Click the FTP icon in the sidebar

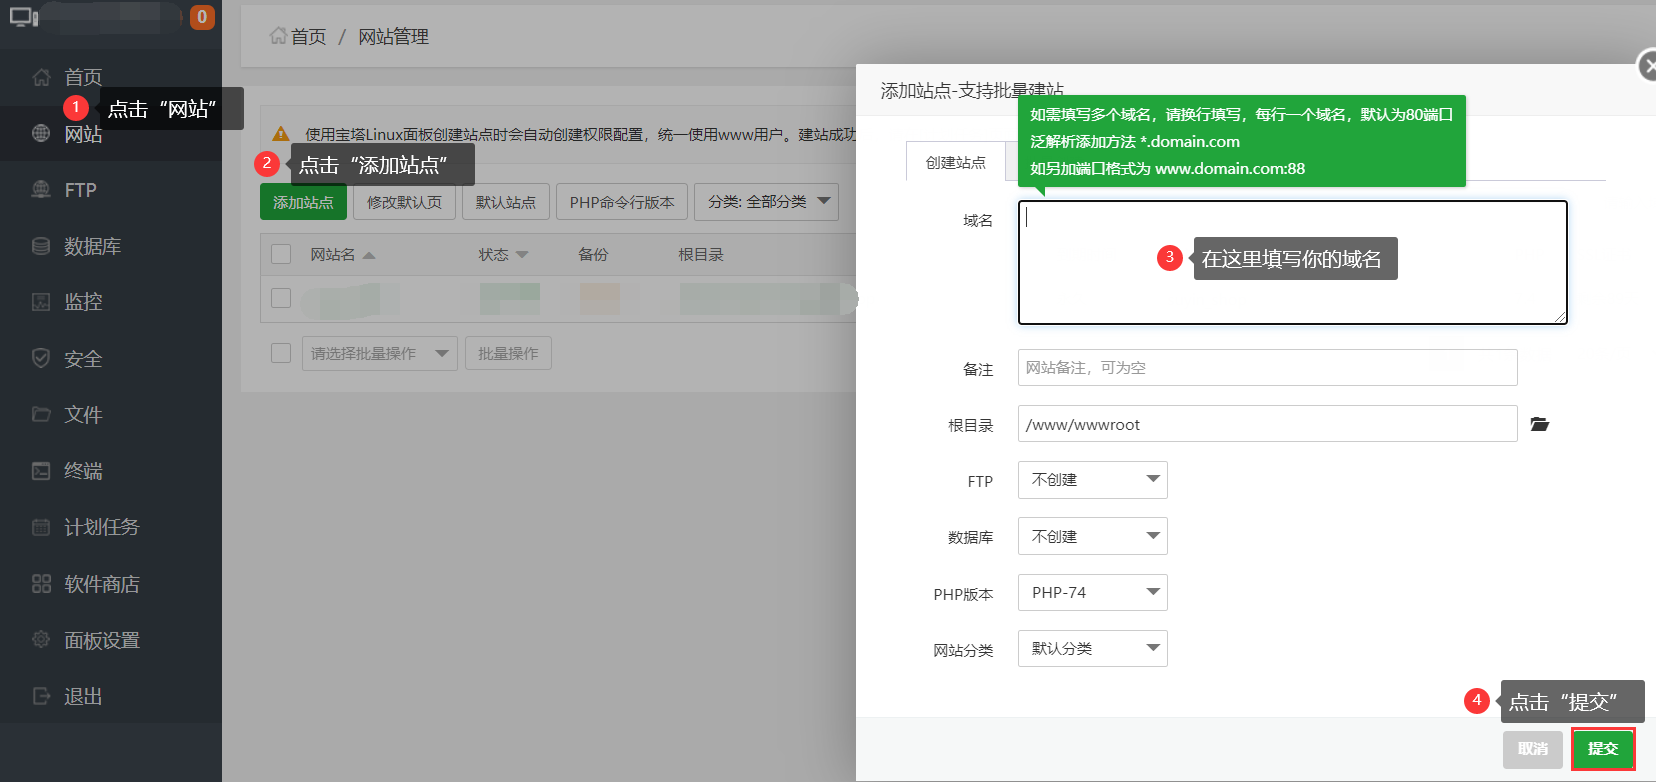[41, 189]
